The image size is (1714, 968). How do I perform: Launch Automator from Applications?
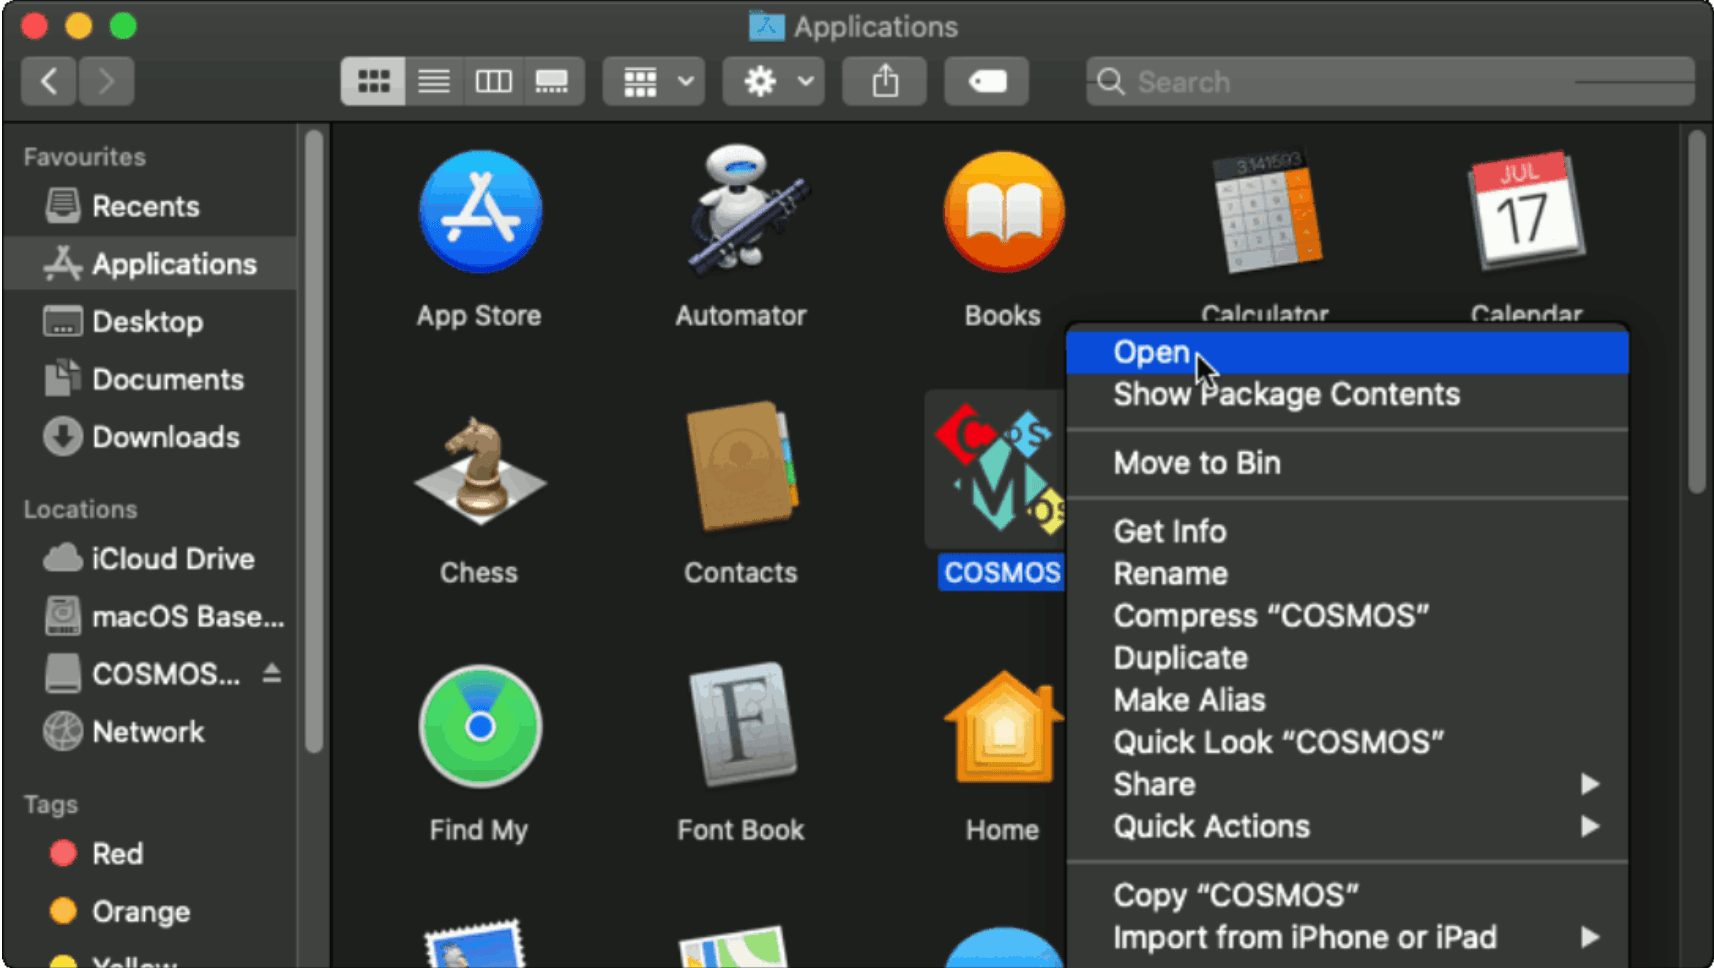pos(740,211)
